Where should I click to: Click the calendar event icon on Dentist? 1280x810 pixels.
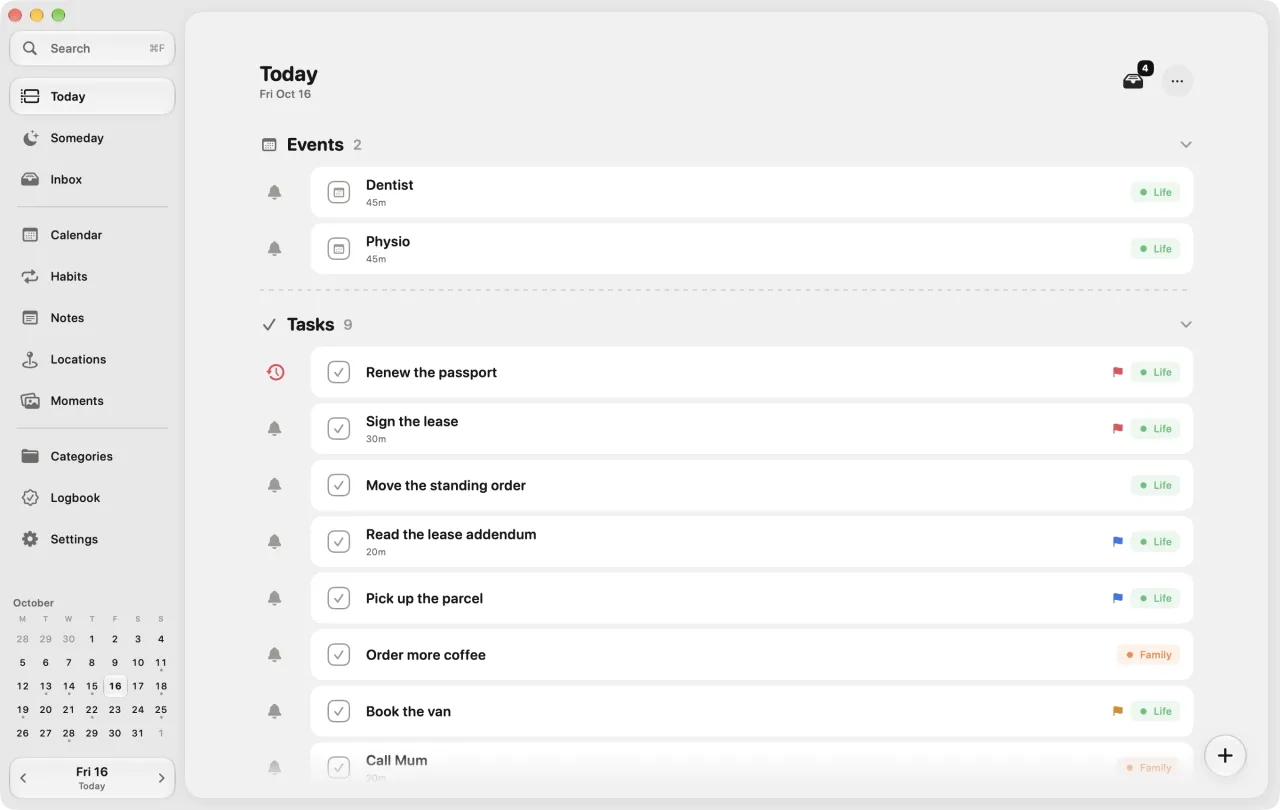coord(339,192)
